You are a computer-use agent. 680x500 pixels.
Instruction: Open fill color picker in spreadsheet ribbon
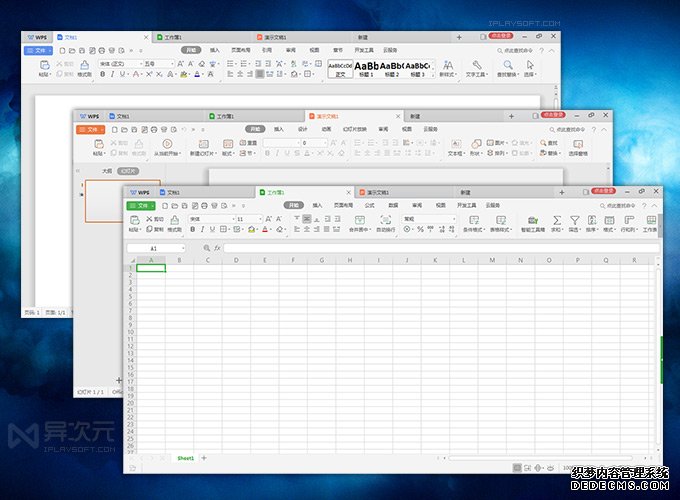[252, 229]
